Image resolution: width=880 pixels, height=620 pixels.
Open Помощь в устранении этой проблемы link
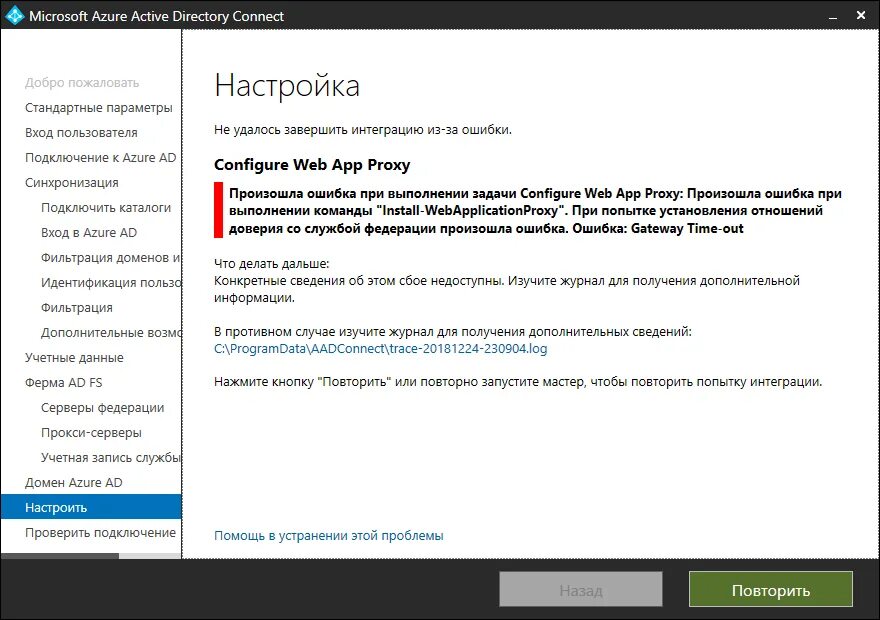(328, 535)
